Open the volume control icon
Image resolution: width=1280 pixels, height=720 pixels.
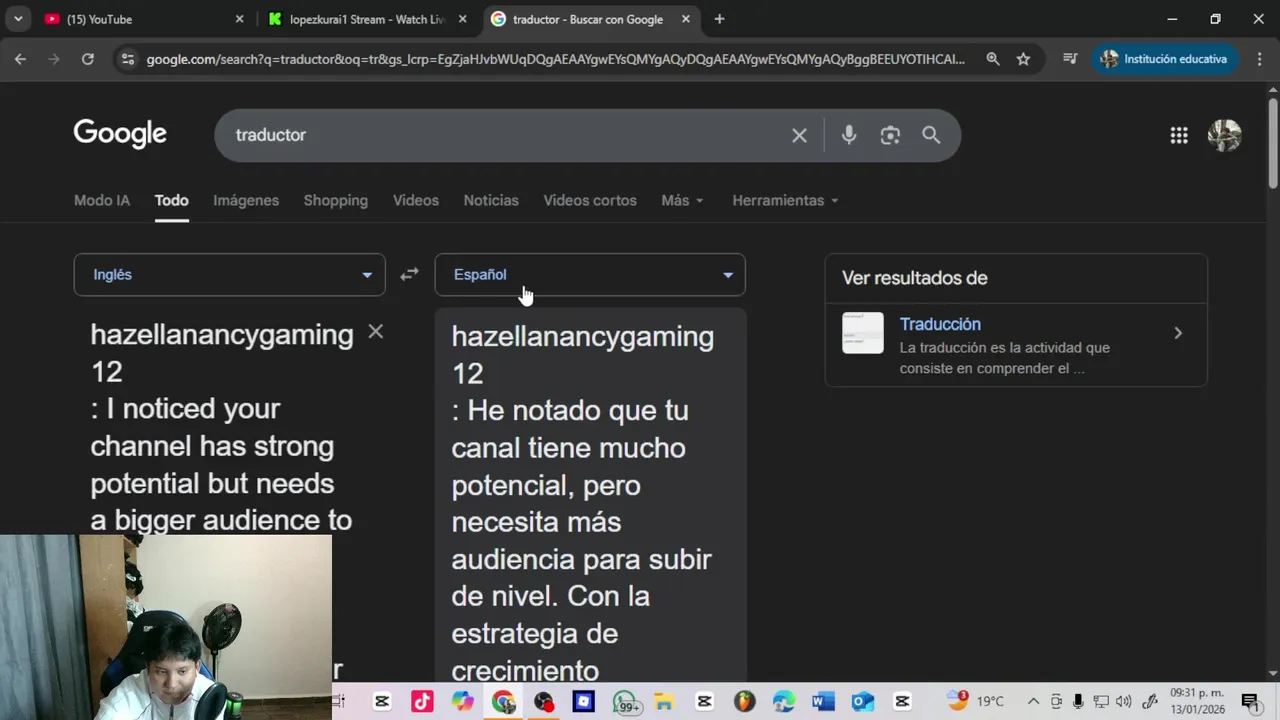(x=1123, y=702)
